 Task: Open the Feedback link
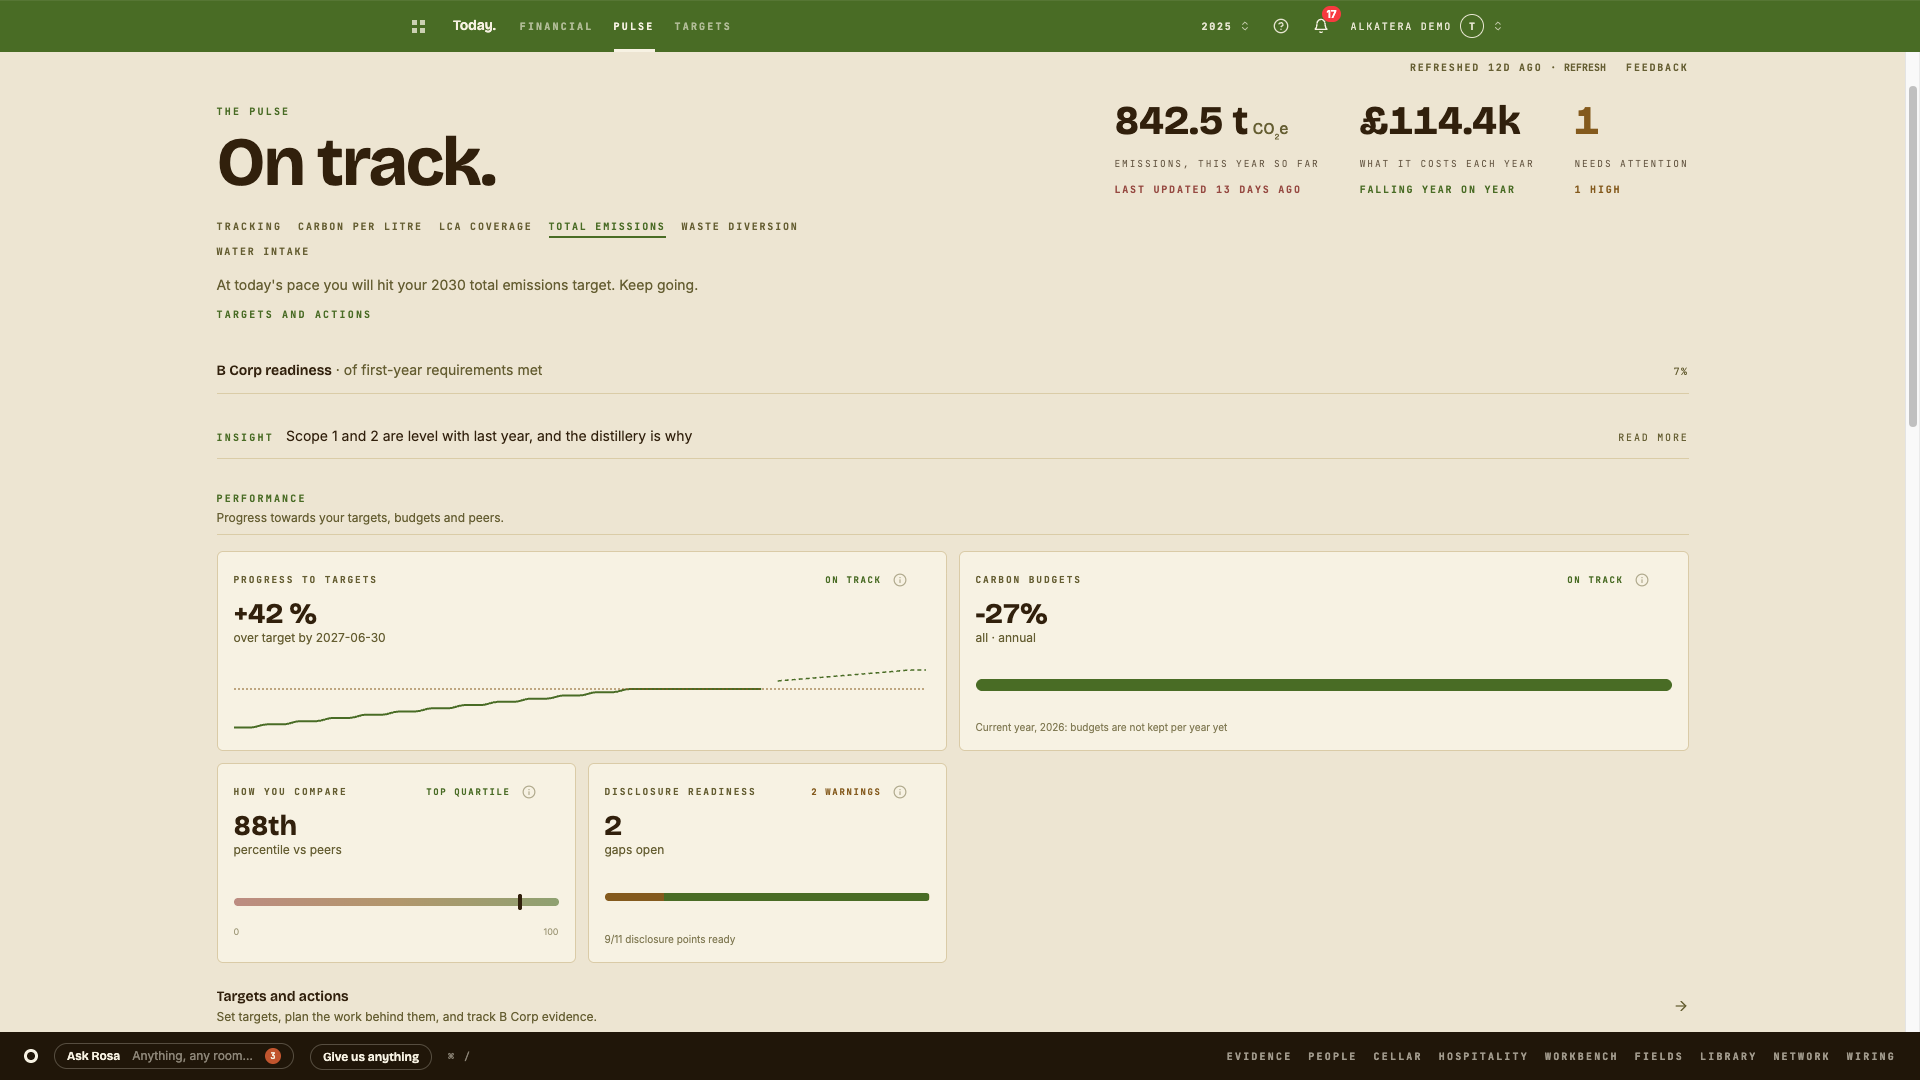click(x=1657, y=68)
